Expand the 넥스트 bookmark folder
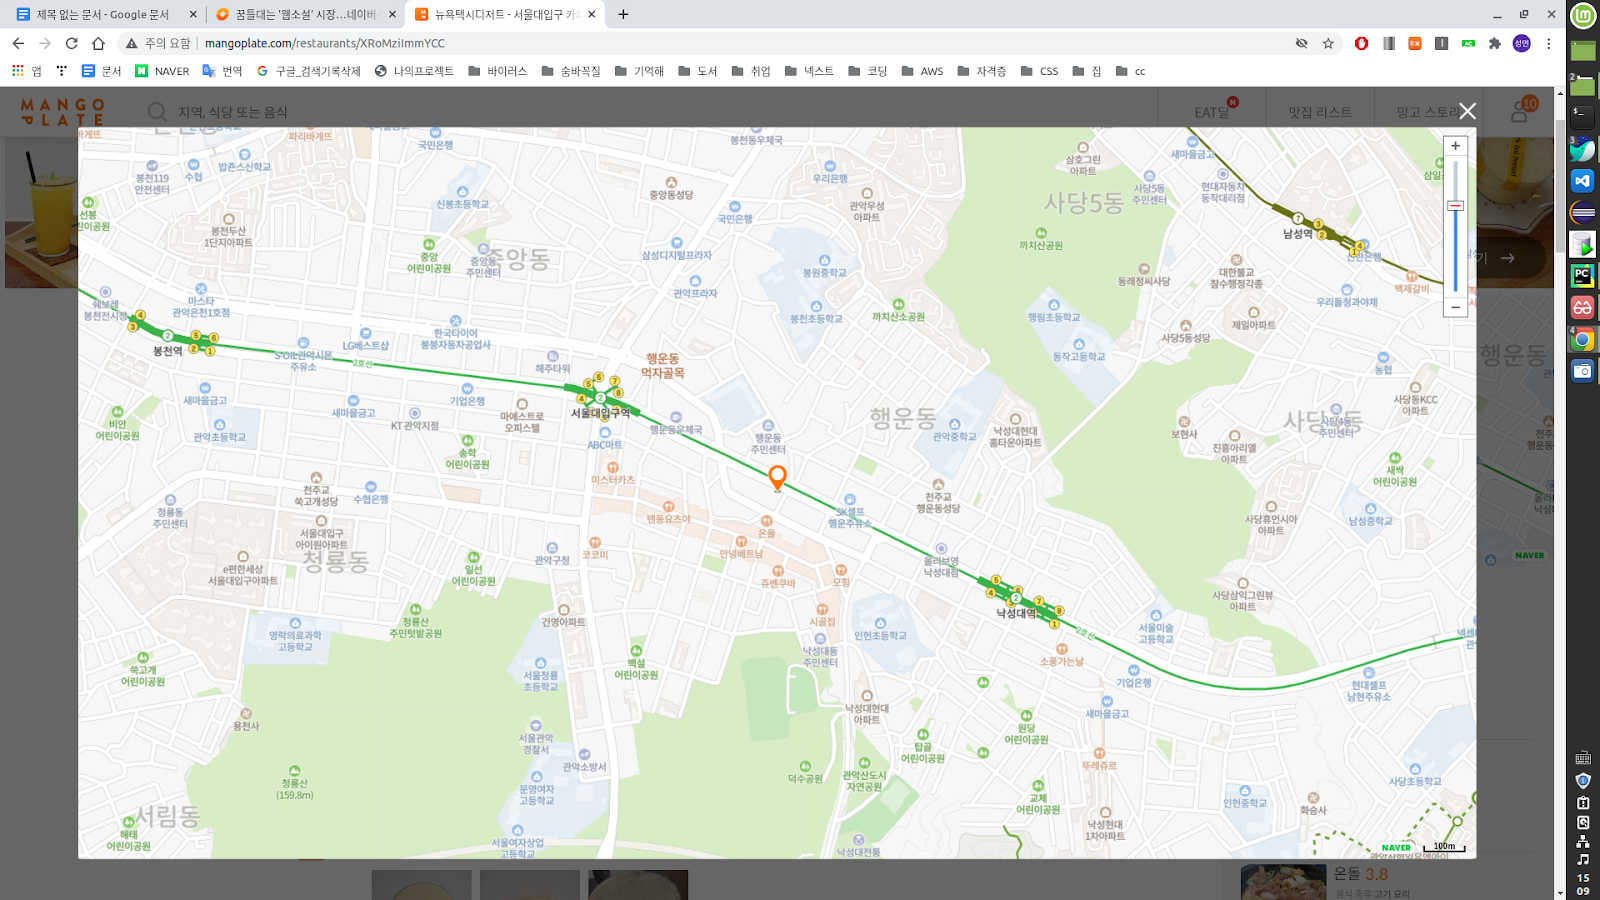 click(x=809, y=71)
